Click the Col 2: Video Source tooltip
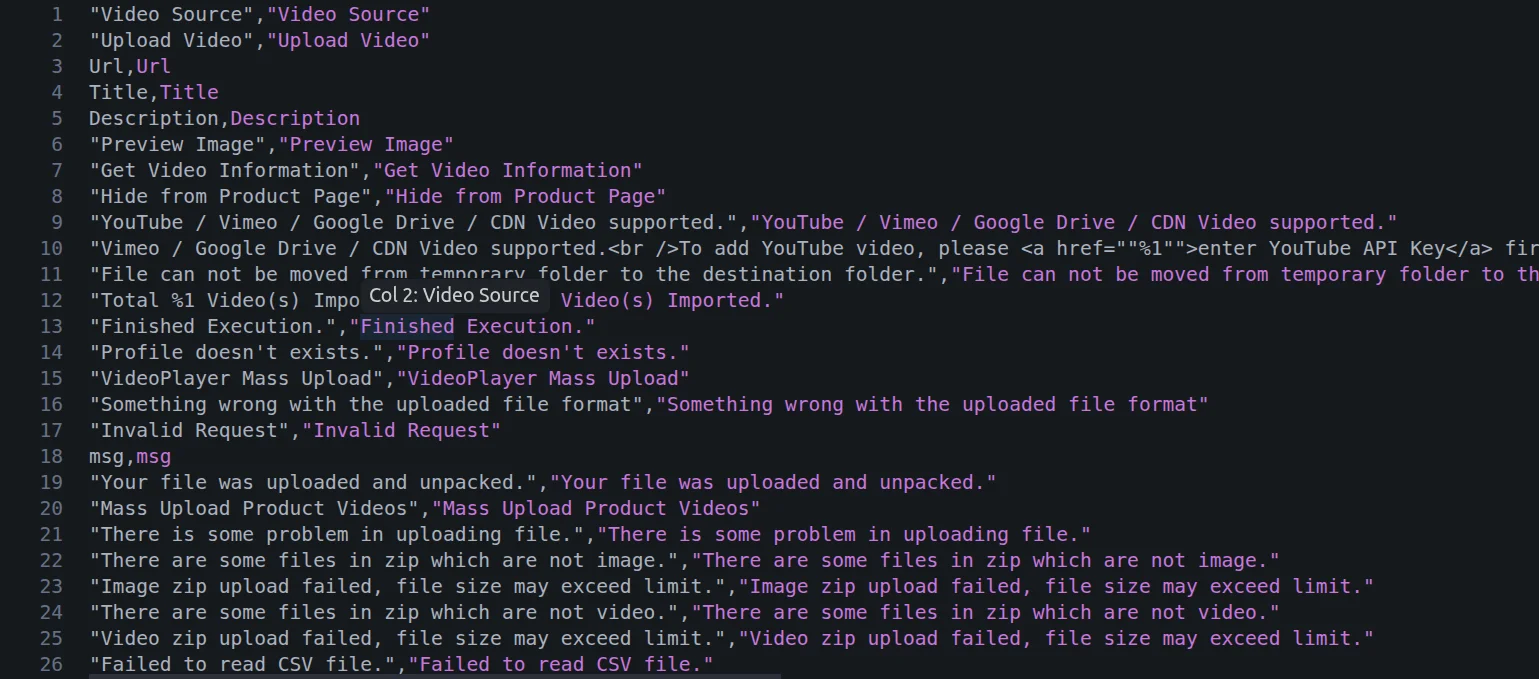 454,296
